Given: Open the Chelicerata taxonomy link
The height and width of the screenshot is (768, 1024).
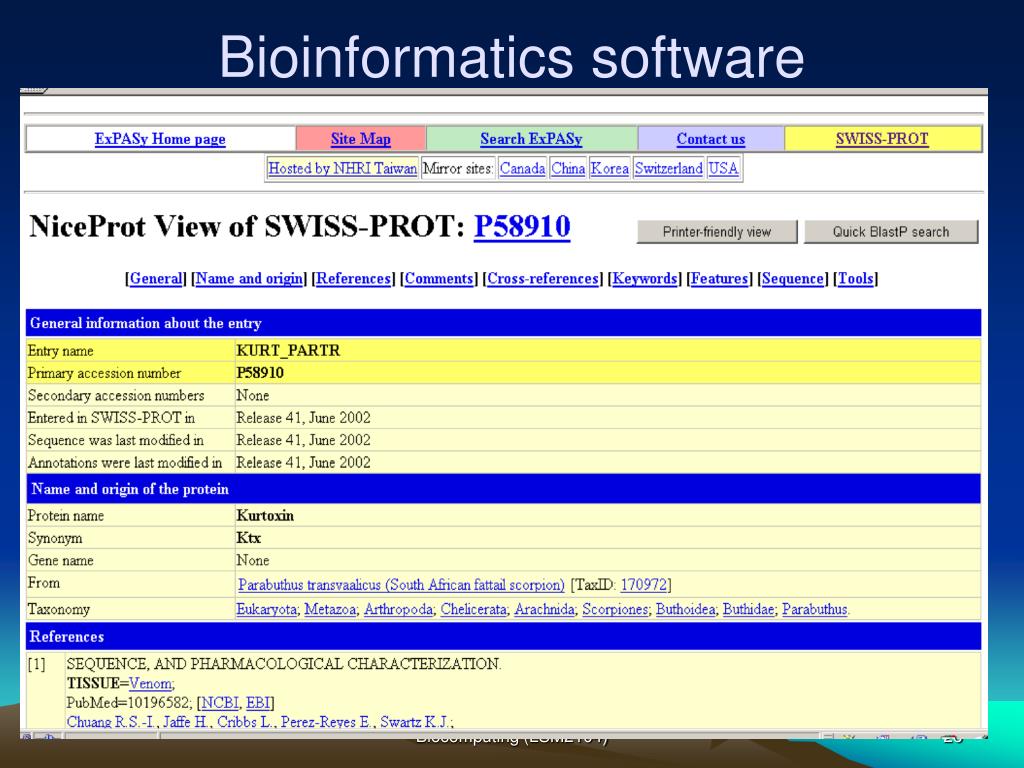Looking at the screenshot, I should [473, 609].
